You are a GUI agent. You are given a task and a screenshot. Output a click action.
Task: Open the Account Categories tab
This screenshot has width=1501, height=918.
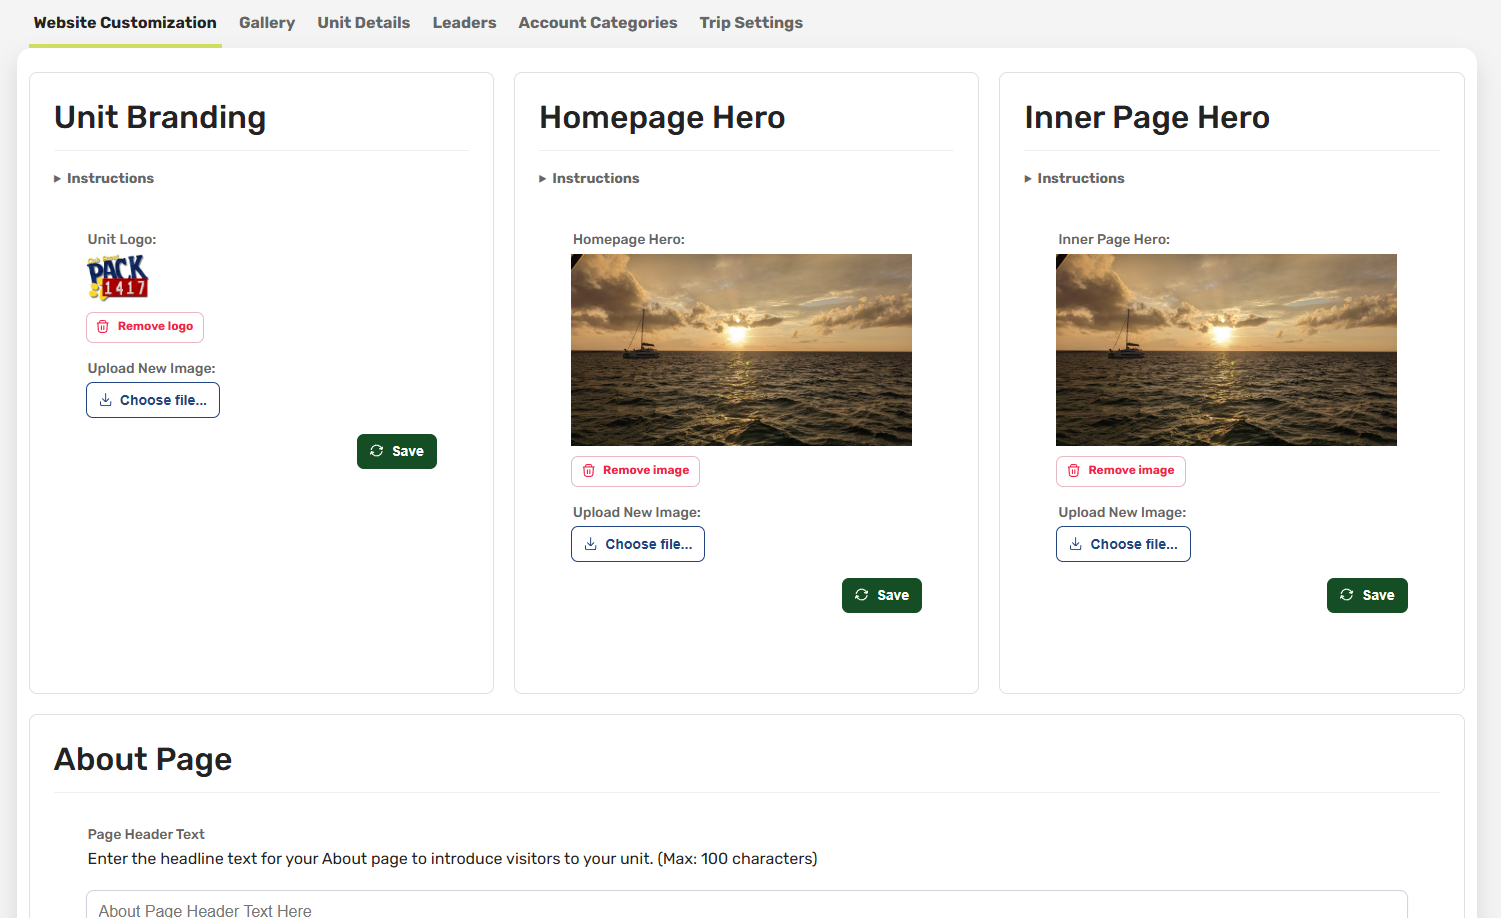(598, 22)
